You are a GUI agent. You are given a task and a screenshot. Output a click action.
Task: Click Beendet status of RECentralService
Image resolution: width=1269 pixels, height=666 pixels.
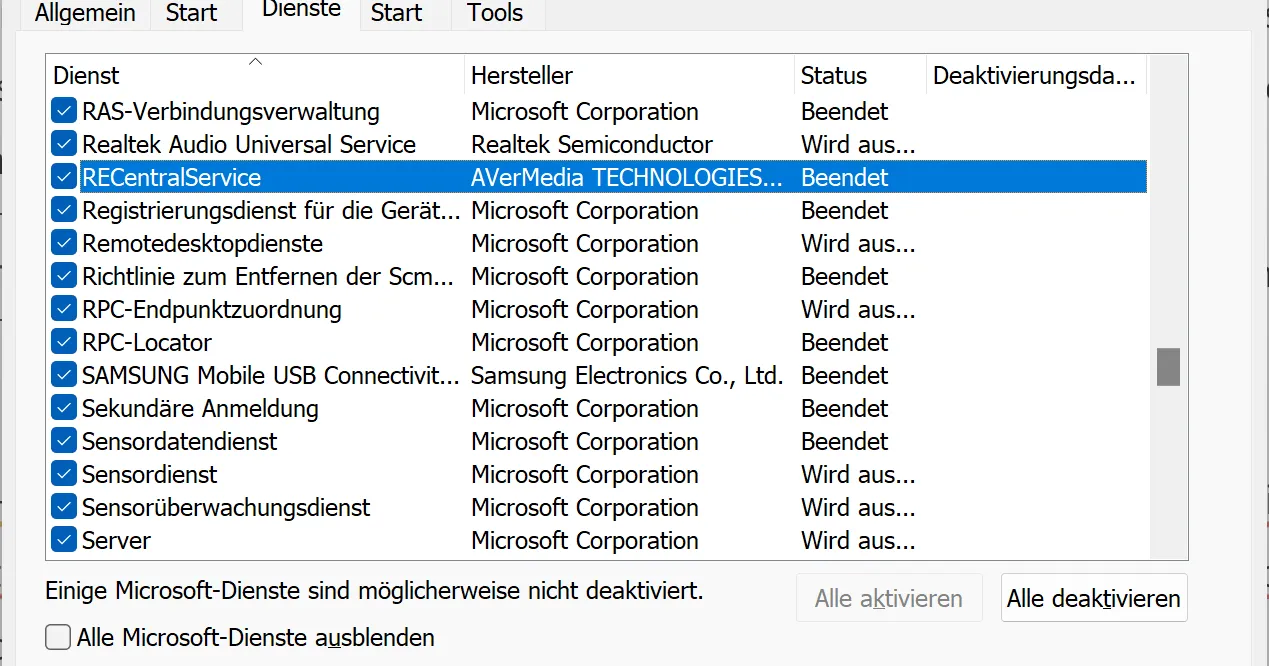845,177
